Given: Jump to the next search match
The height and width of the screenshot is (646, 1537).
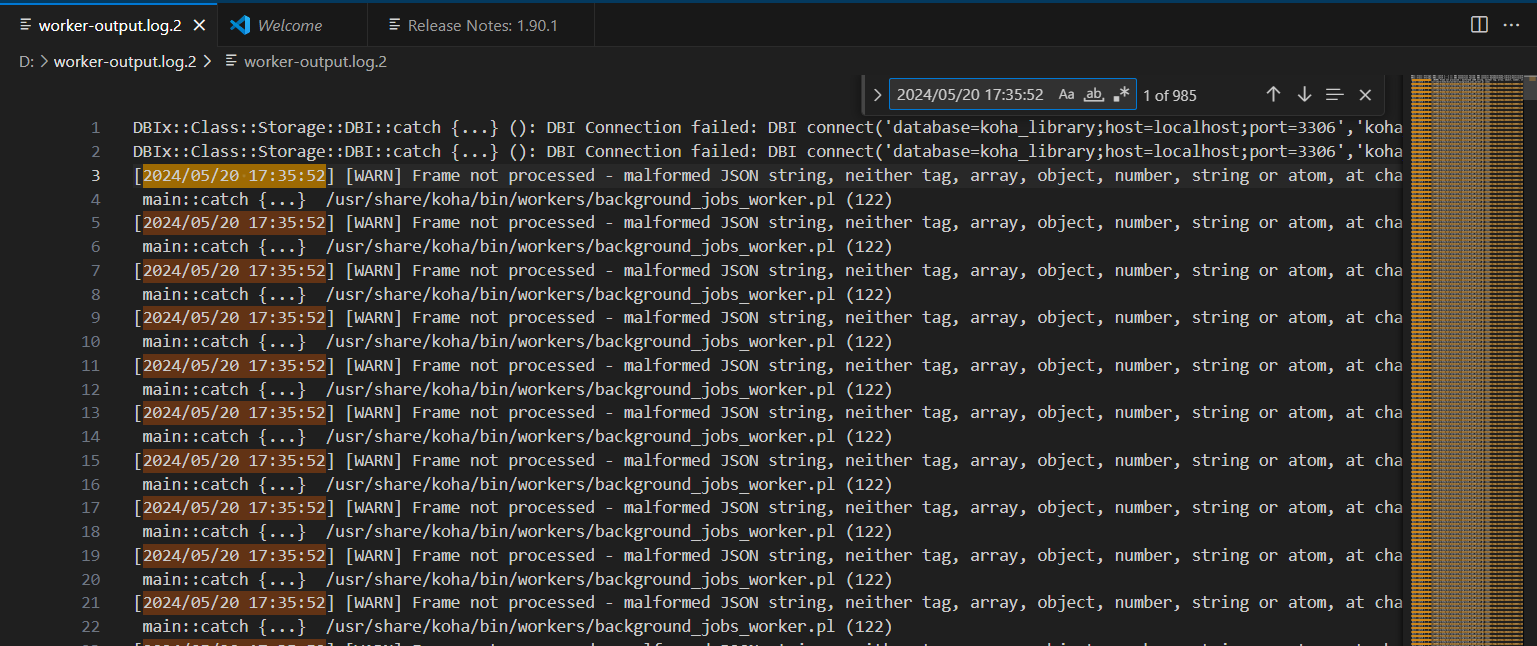Looking at the screenshot, I should click(1304, 94).
